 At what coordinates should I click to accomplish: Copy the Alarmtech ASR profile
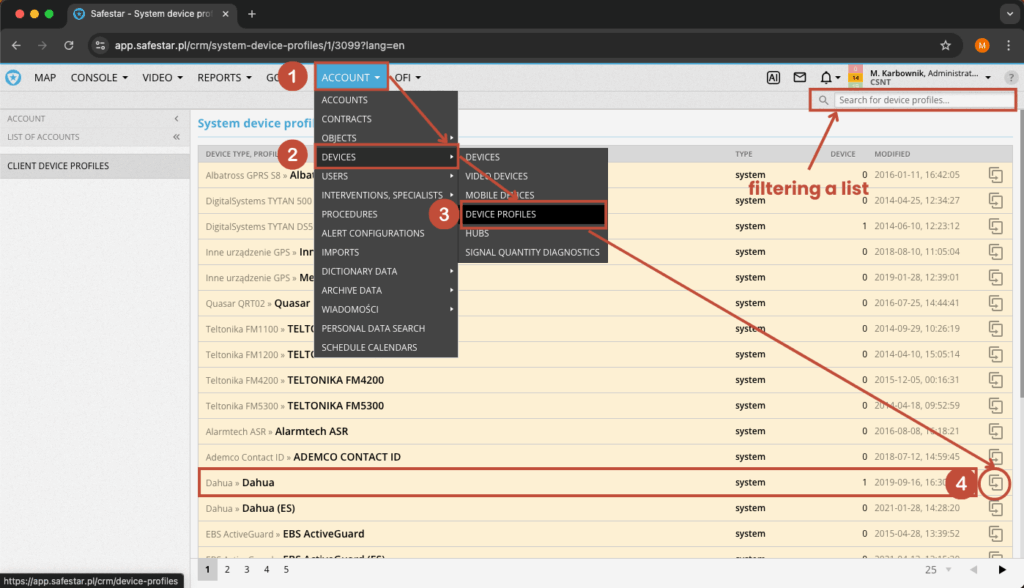pyautogui.click(x=995, y=431)
